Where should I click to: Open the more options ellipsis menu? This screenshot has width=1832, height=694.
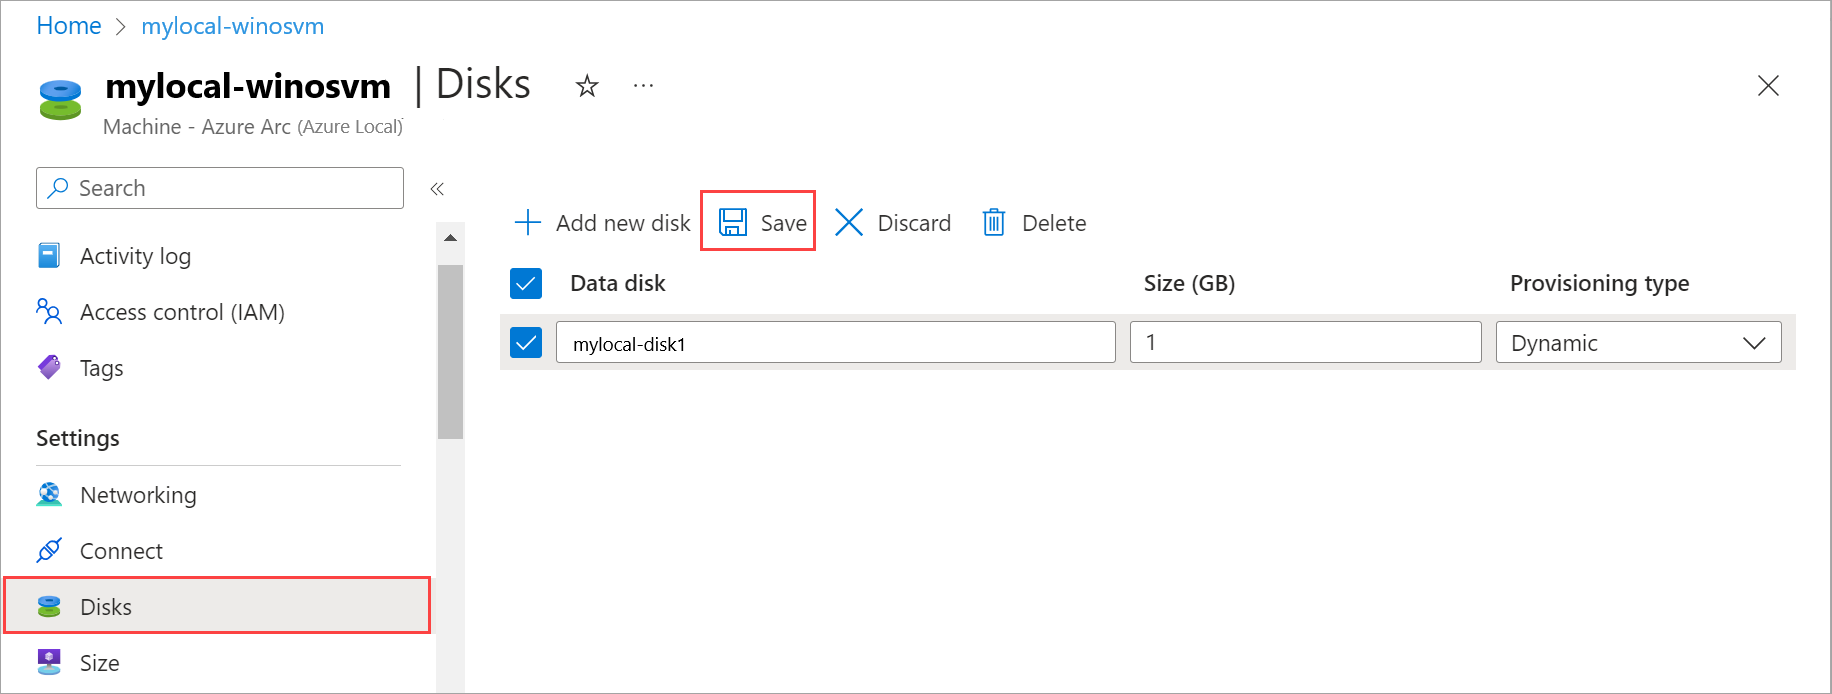pos(643,86)
